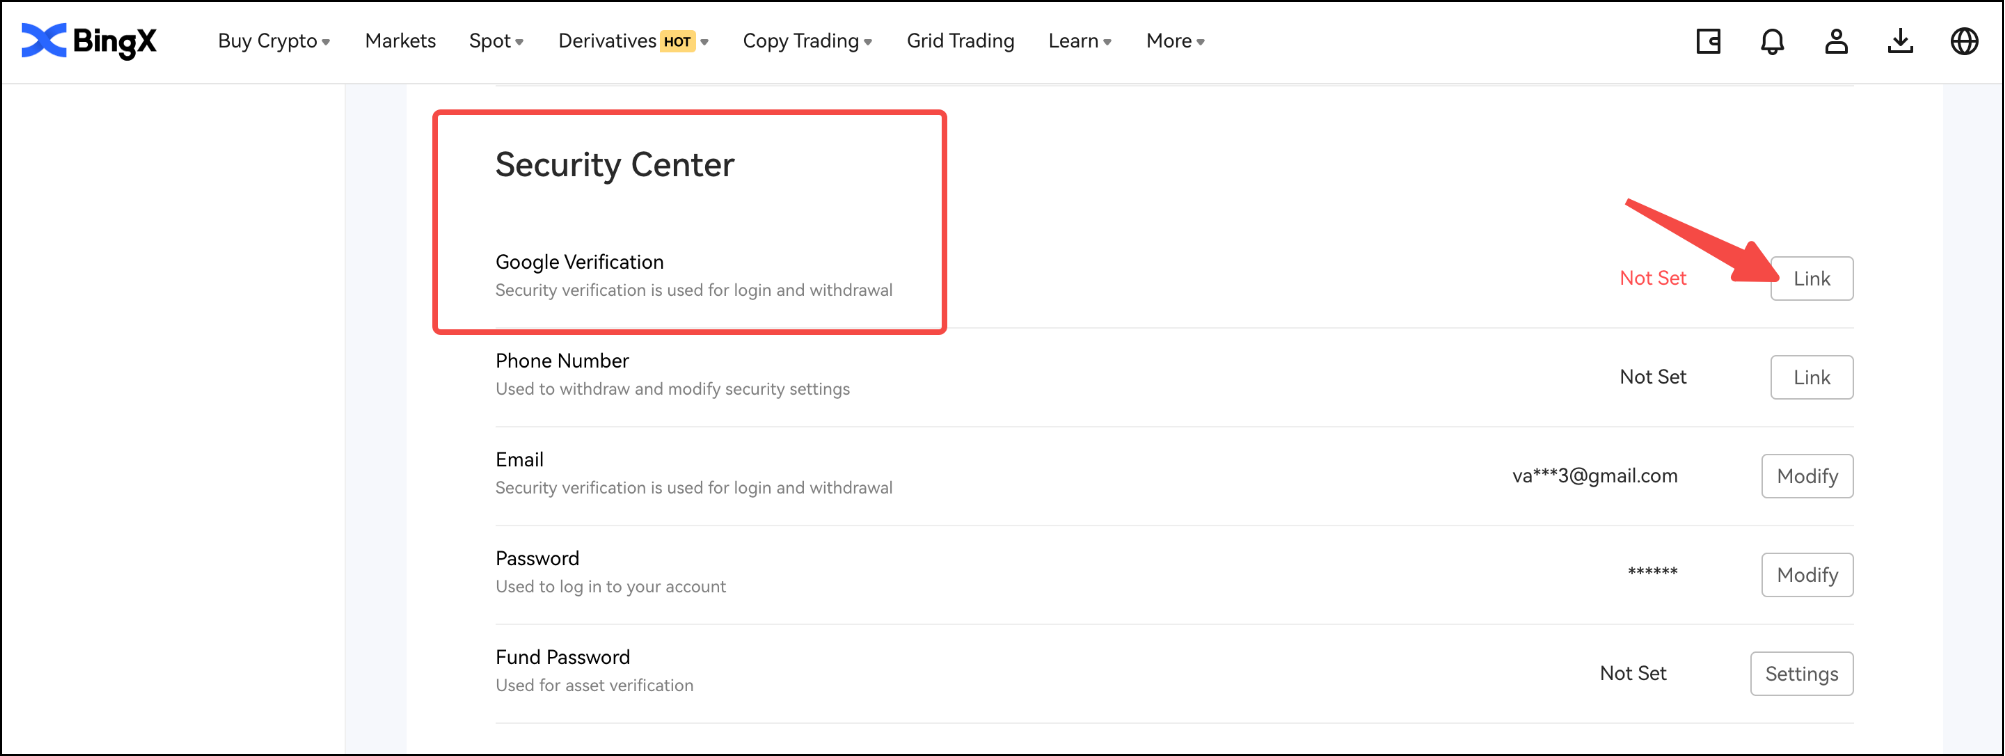This screenshot has height=756, width=2005.
Task: Modify the Email address
Action: click(1806, 476)
